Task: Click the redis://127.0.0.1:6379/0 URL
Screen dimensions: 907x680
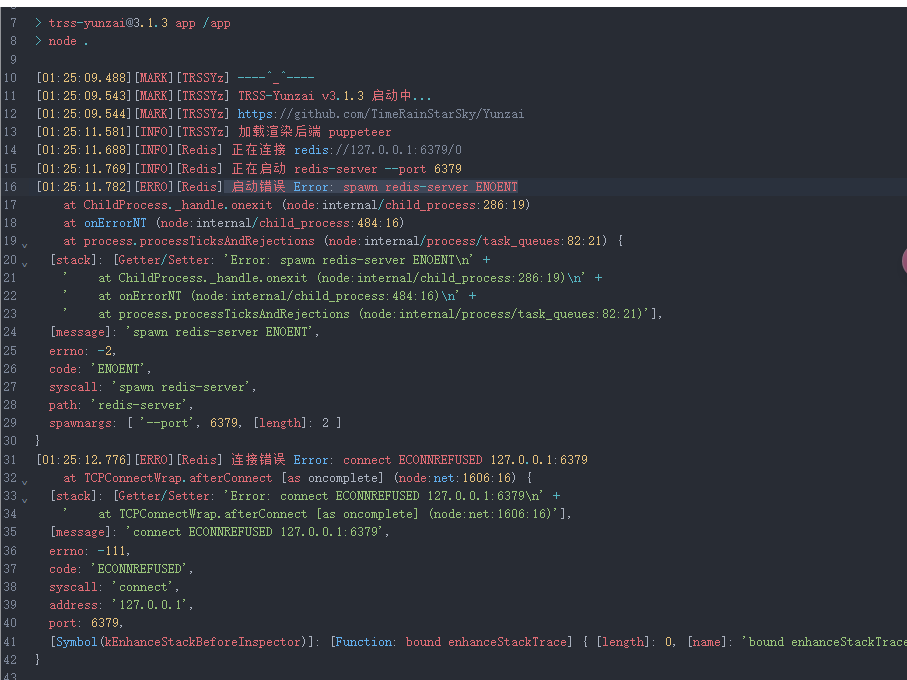Action: 378,150
